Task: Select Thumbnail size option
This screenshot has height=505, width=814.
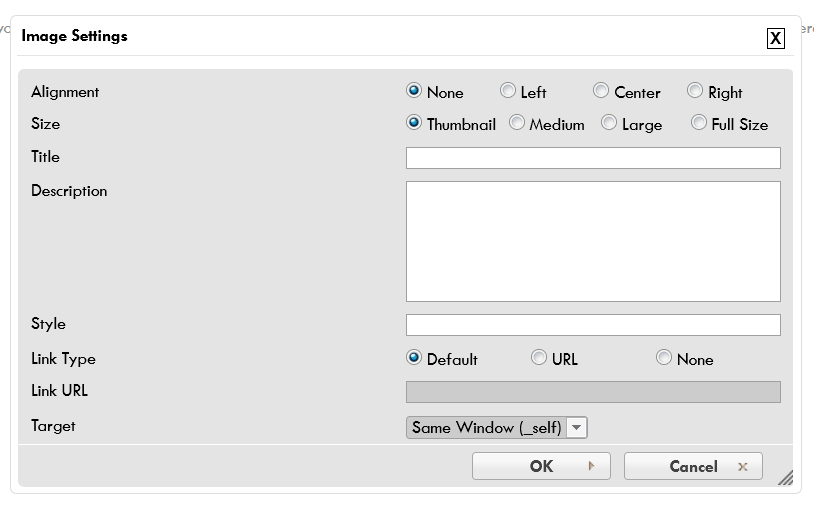Action: coord(414,123)
